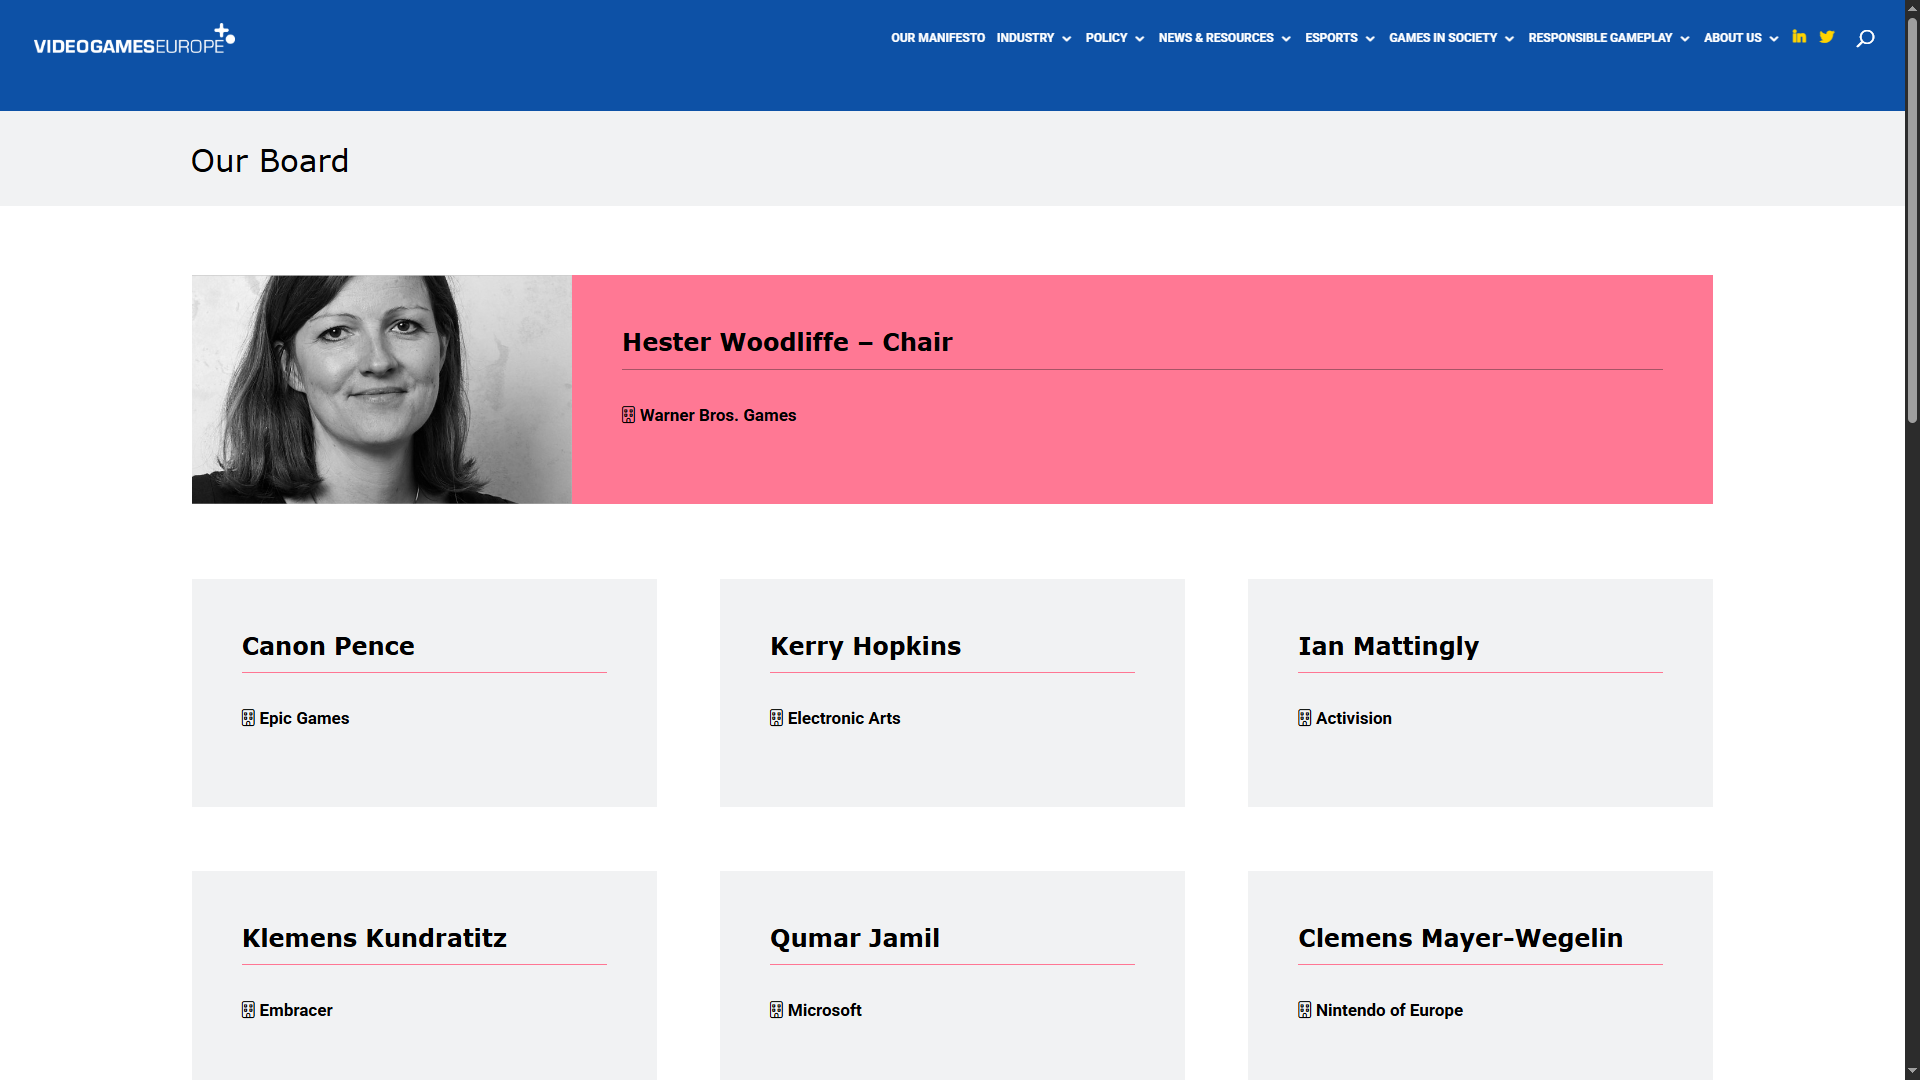Select the 'Clemens Mayer-Wegelin' name

pyautogui.click(x=1460, y=938)
